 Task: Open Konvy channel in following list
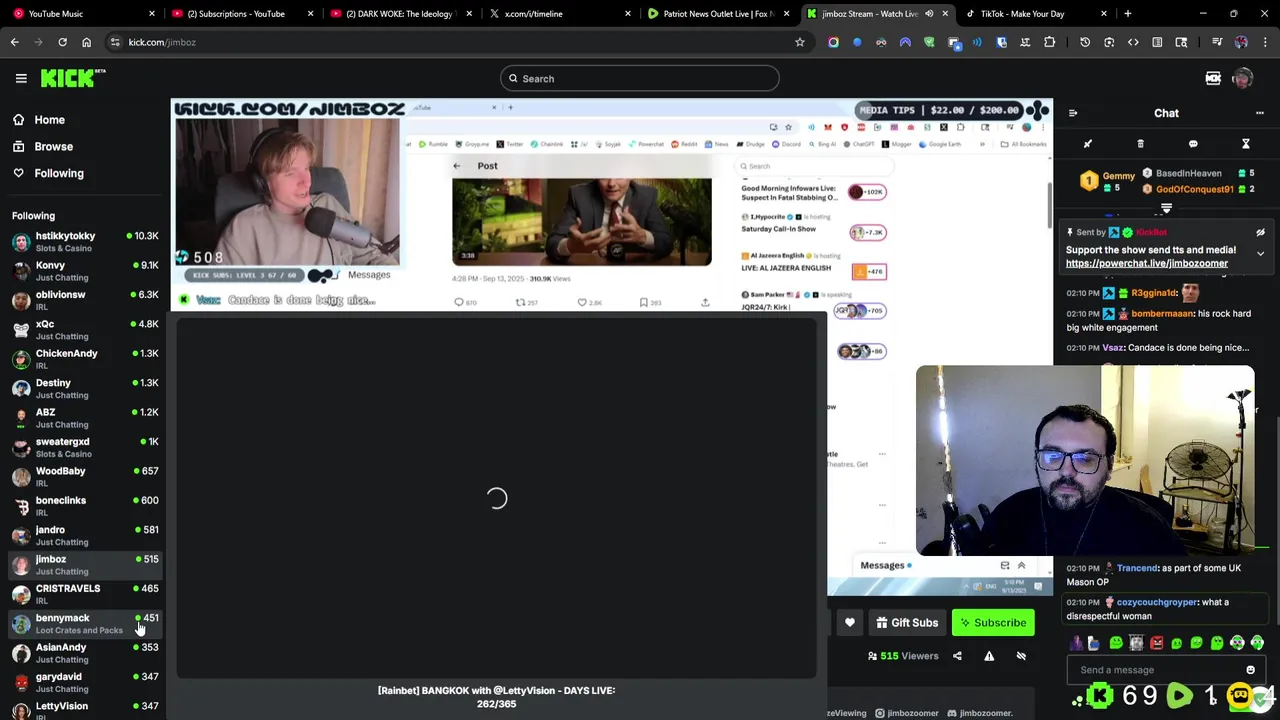[85, 271]
